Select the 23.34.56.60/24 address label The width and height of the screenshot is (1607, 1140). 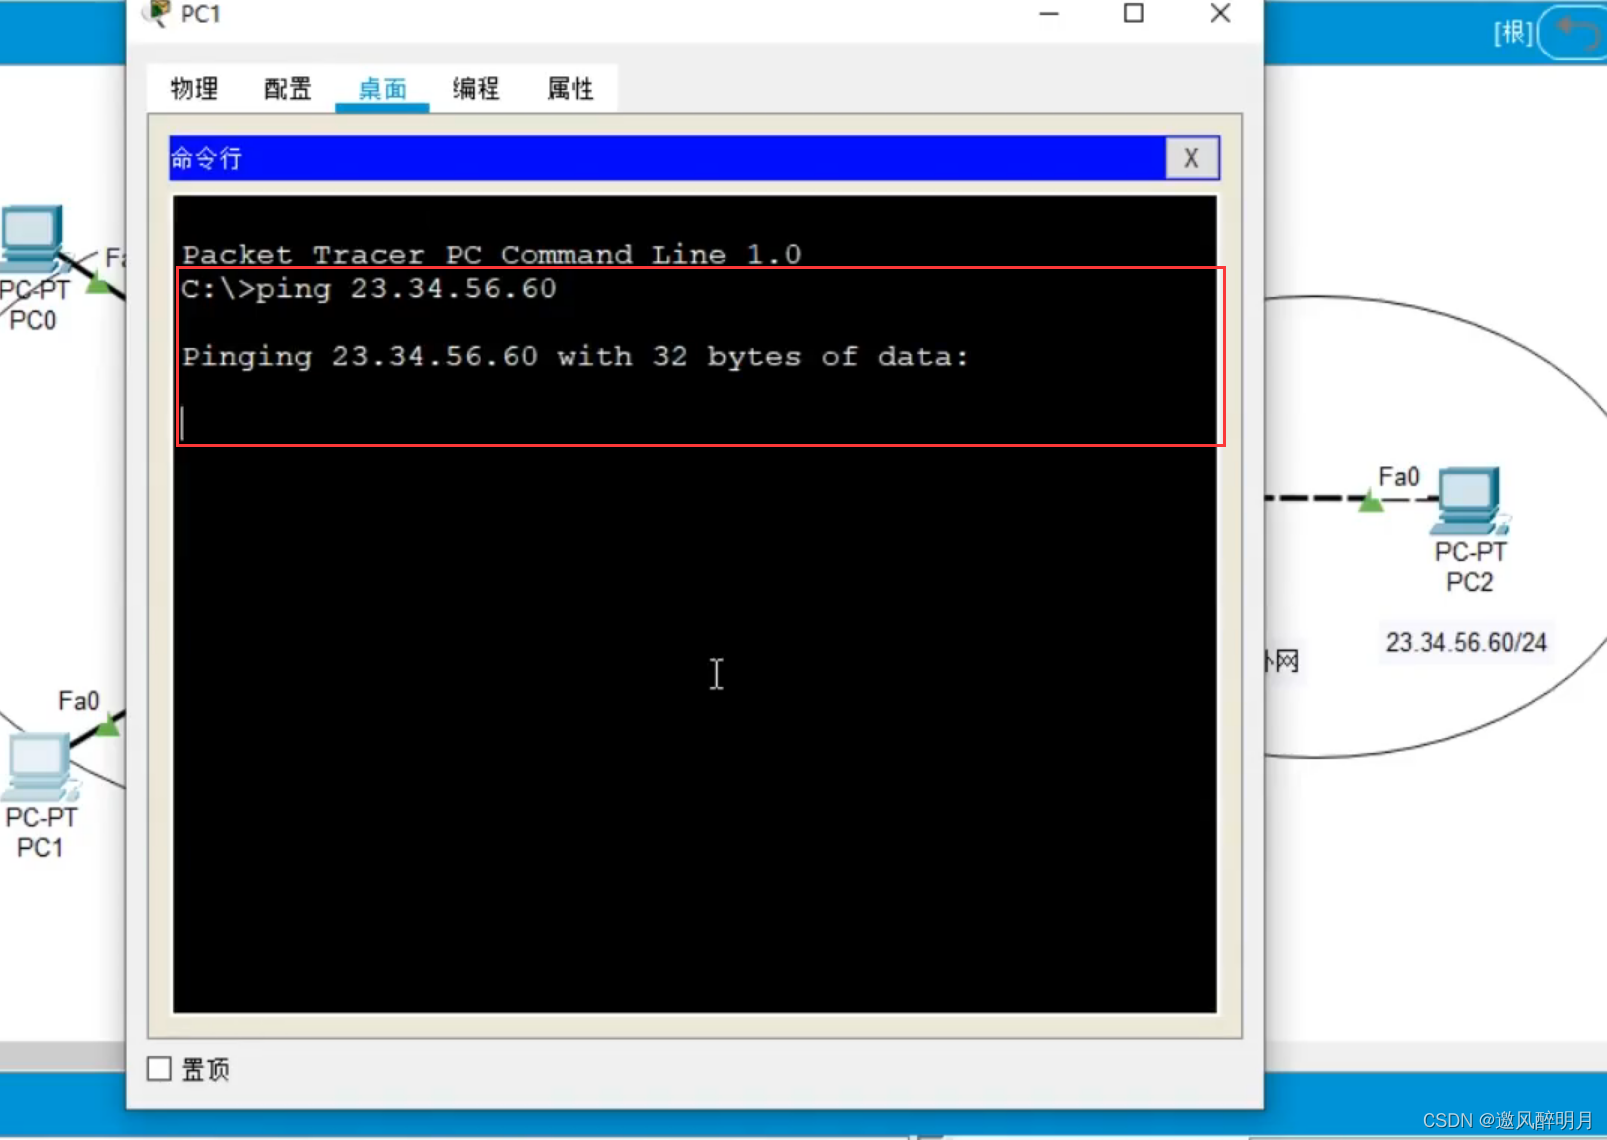[x=1465, y=642]
